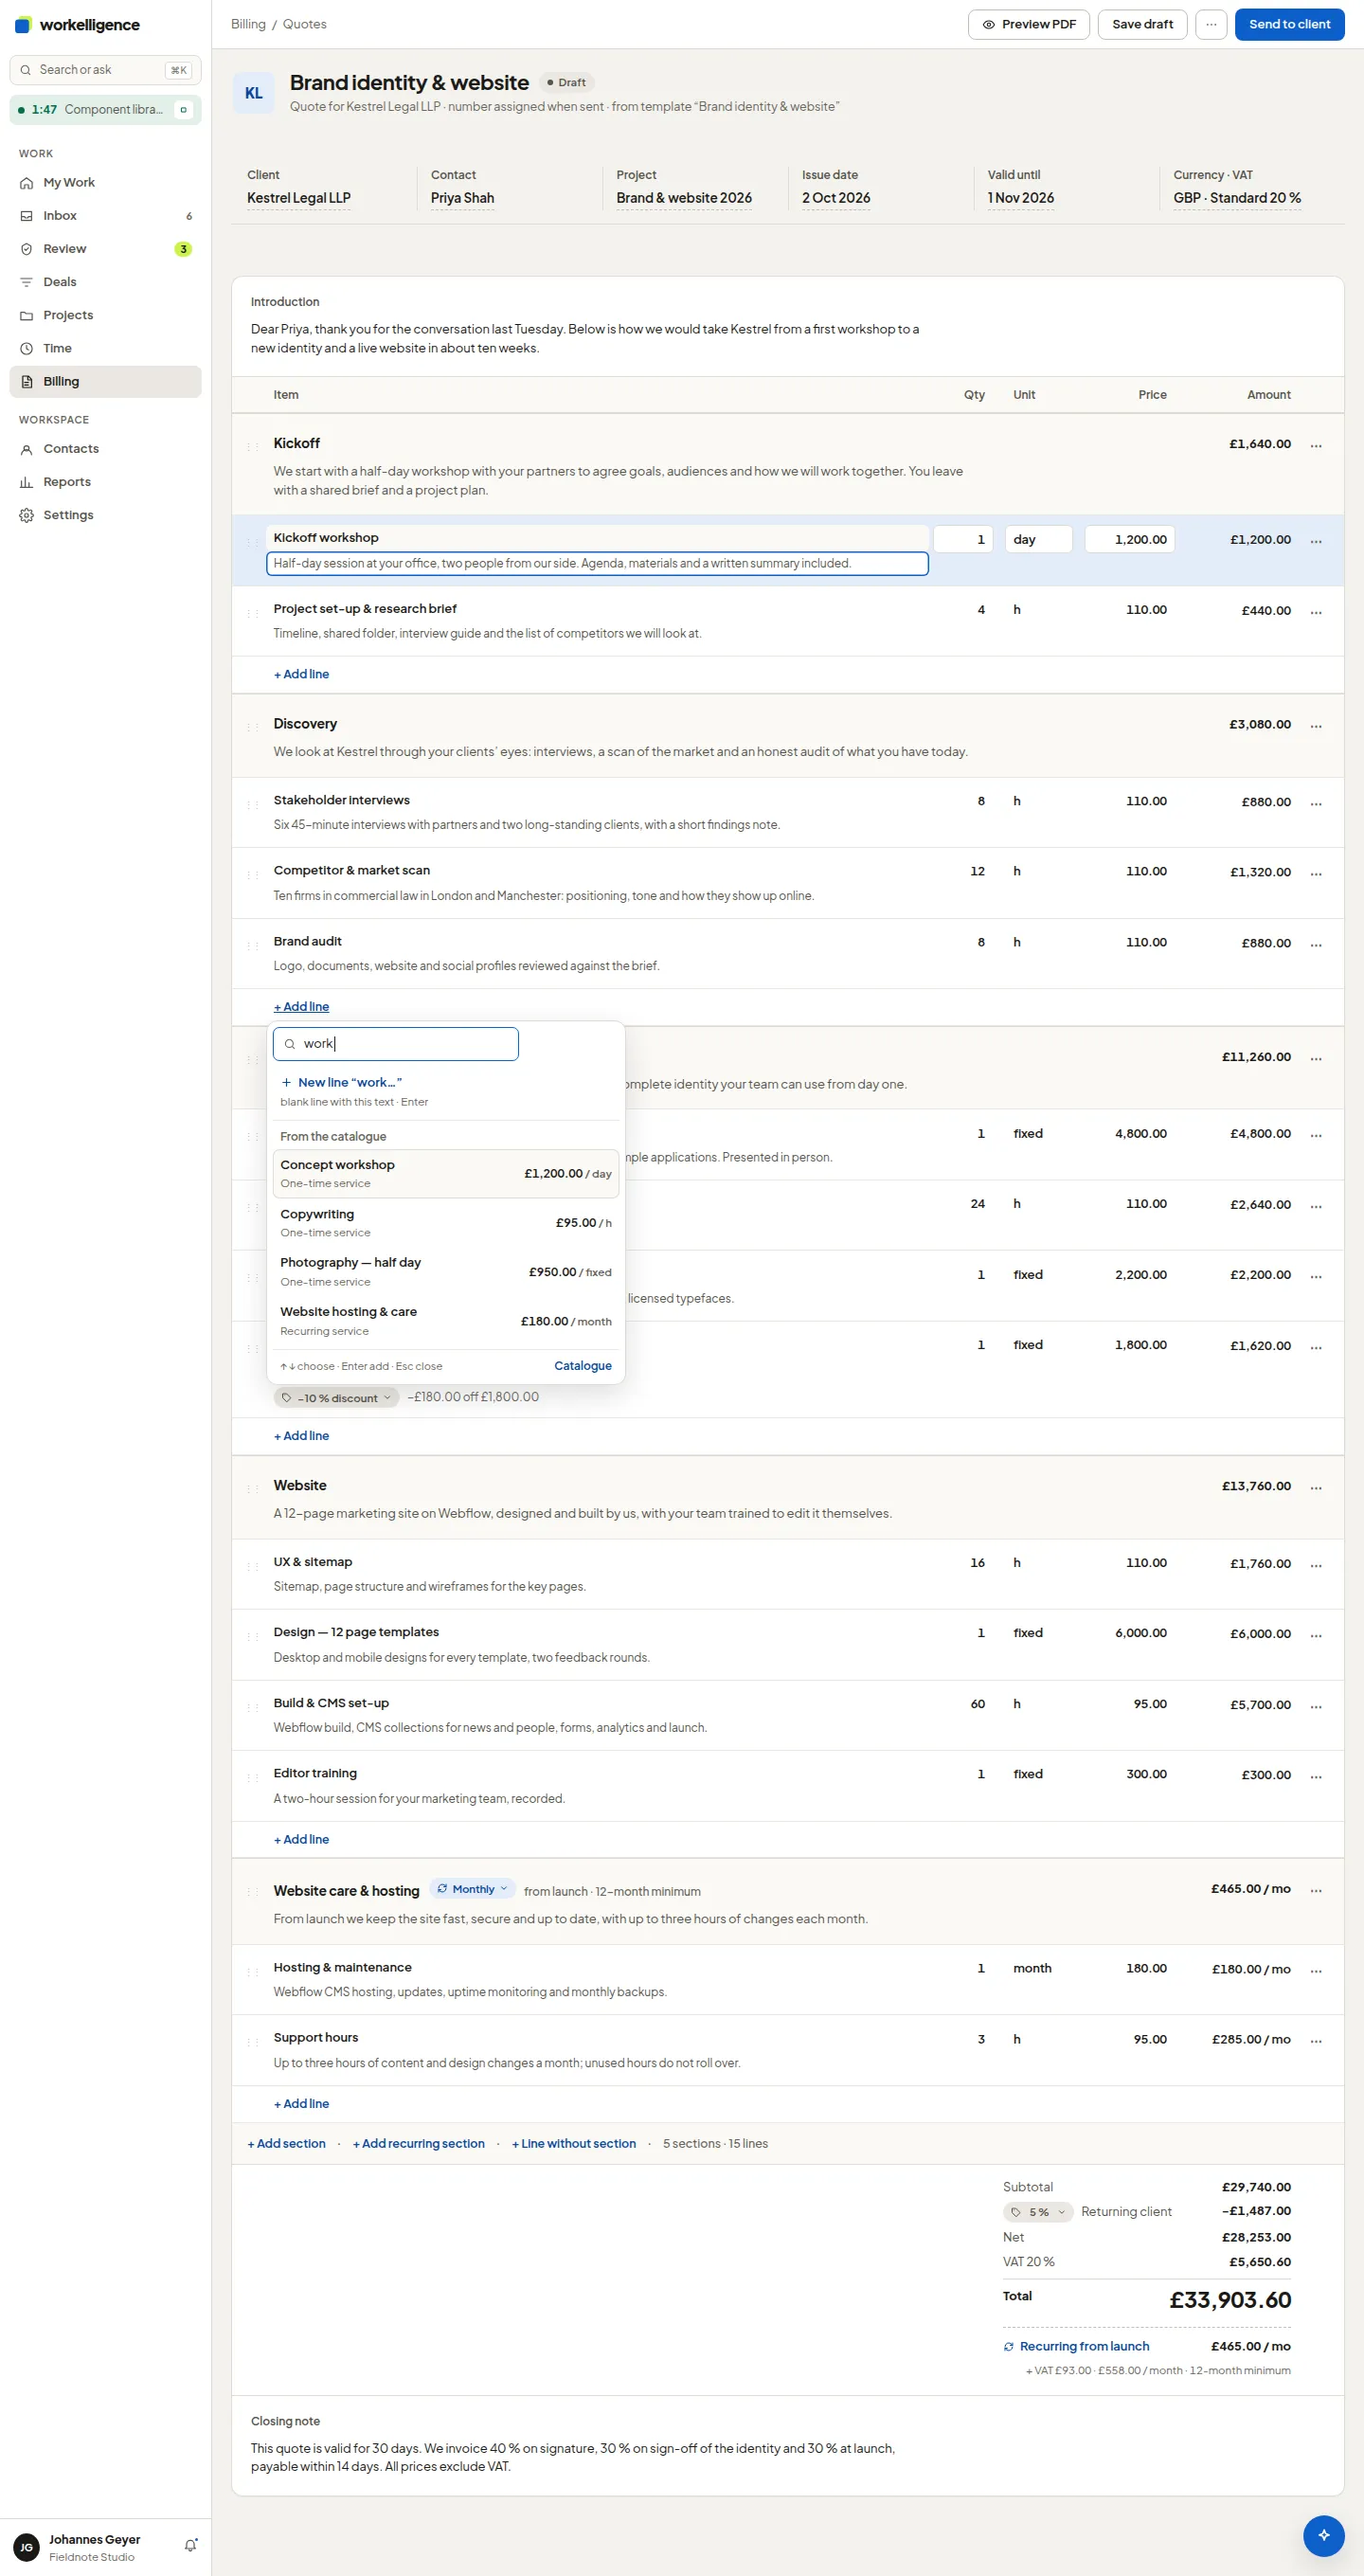Screen dimensions: 1364x2576
Task: Open the Catalogue link in popup
Action: [582, 1365]
